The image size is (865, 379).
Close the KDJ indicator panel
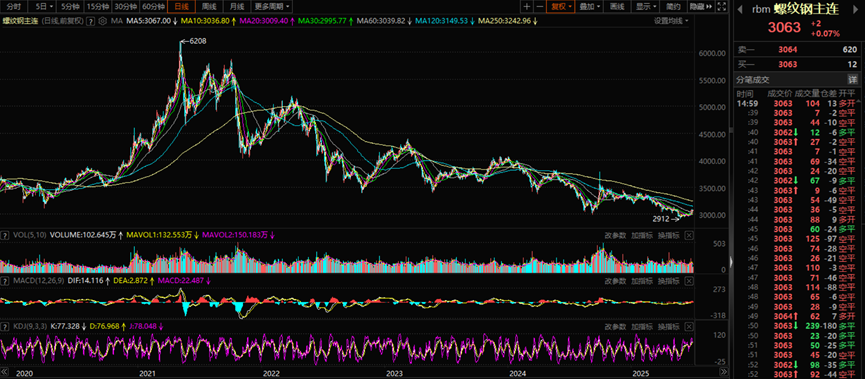click(688, 327)
